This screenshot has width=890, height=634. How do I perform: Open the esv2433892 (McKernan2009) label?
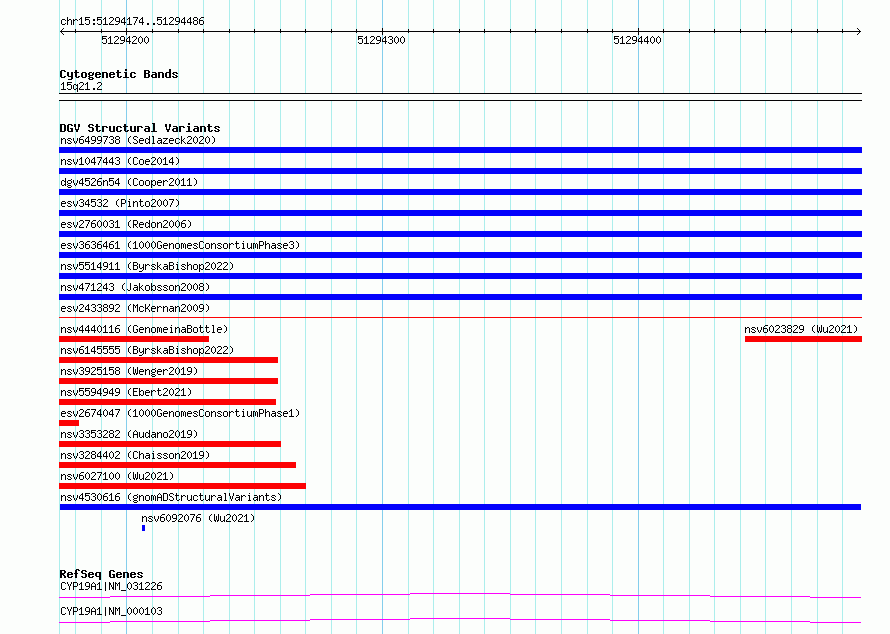click(135, 308)
